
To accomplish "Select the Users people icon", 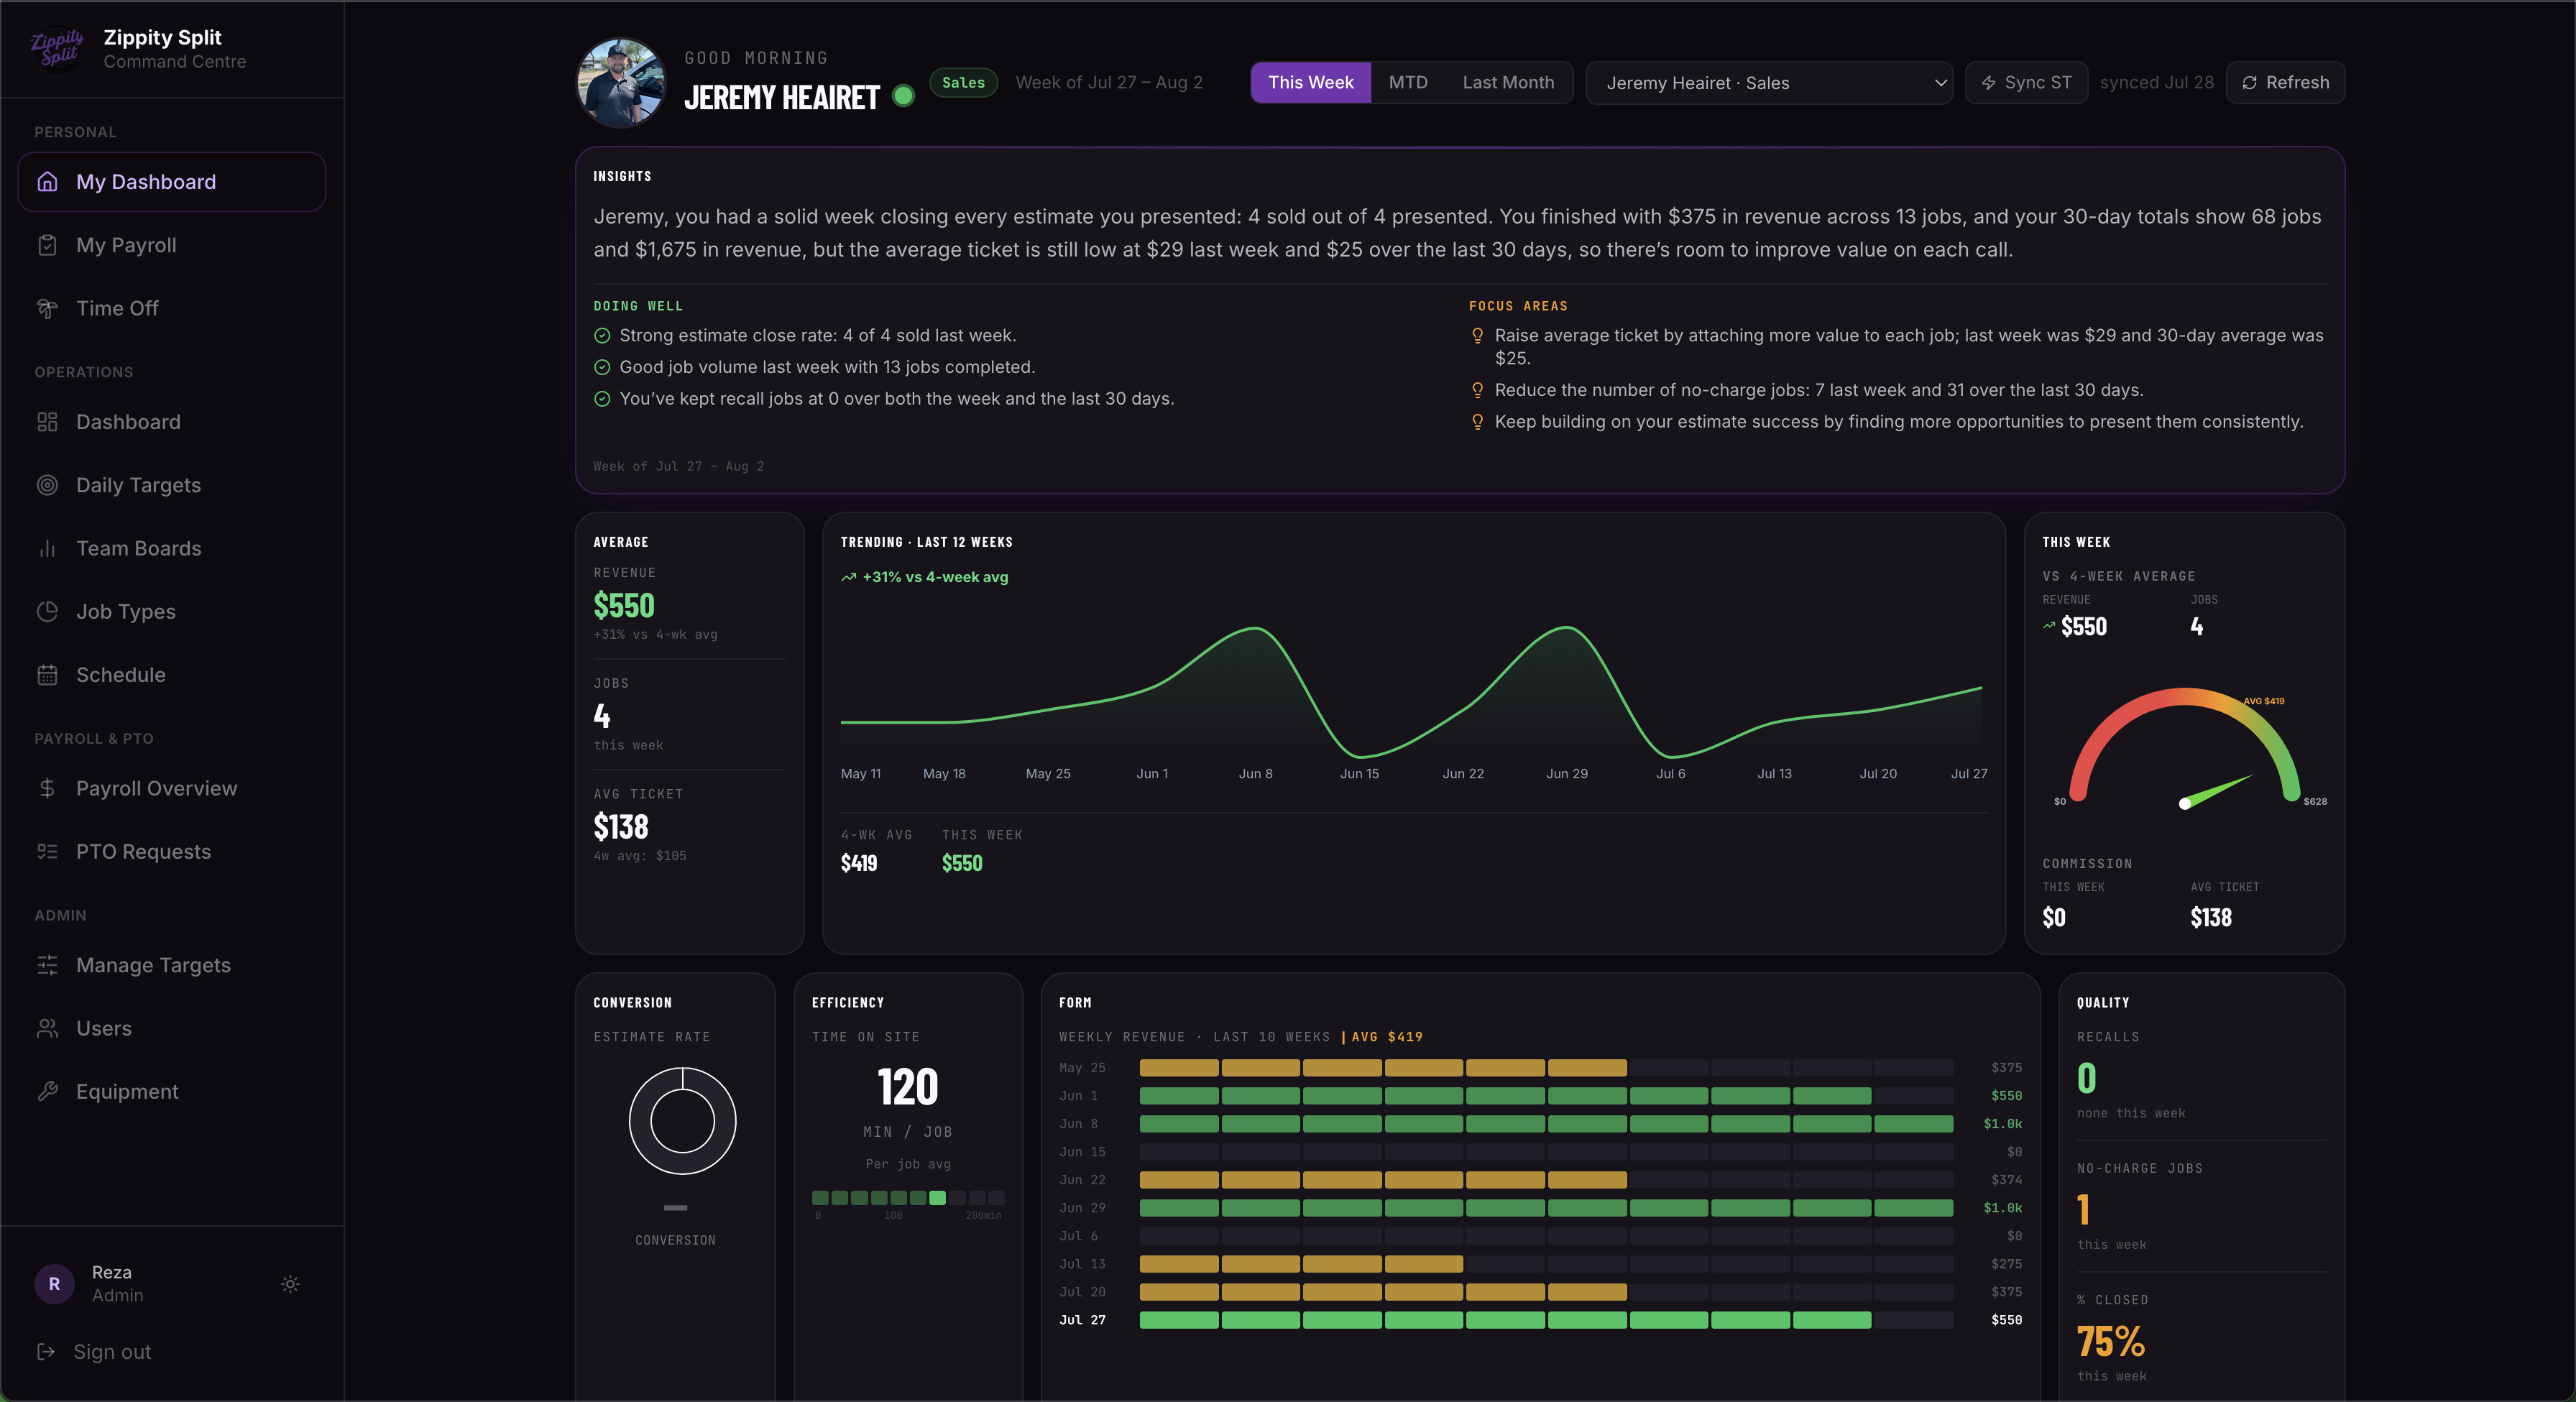I will pyautogui.click(x=47, y=1028).
